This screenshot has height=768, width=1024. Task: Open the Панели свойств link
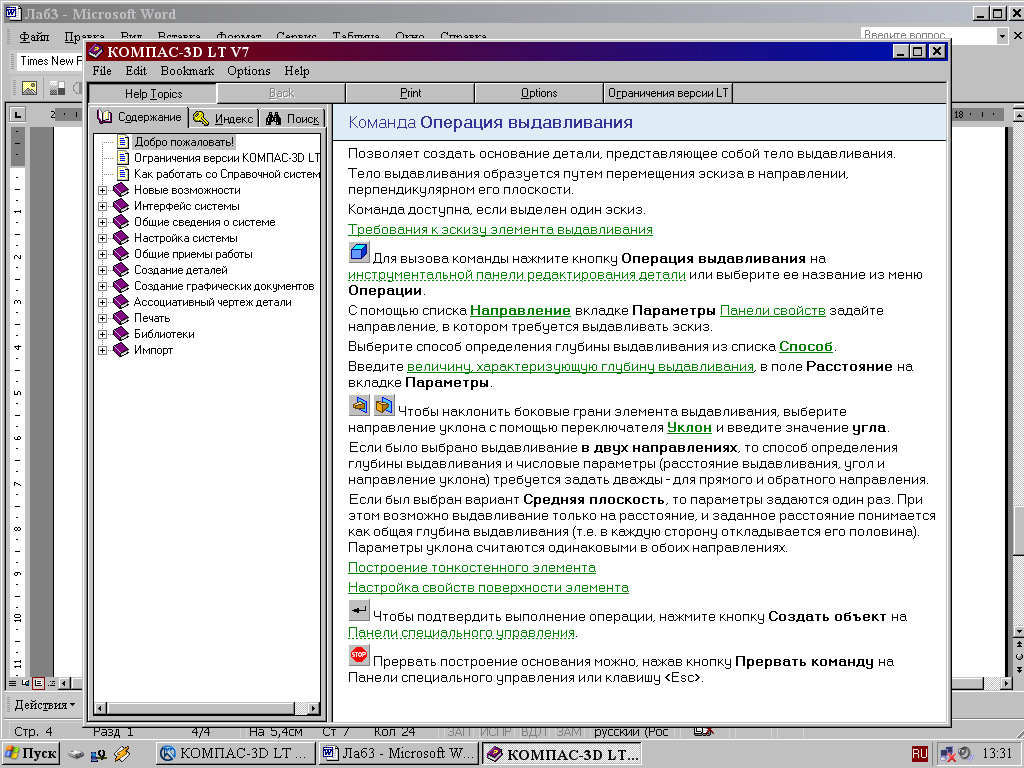(x=773, y=310)
